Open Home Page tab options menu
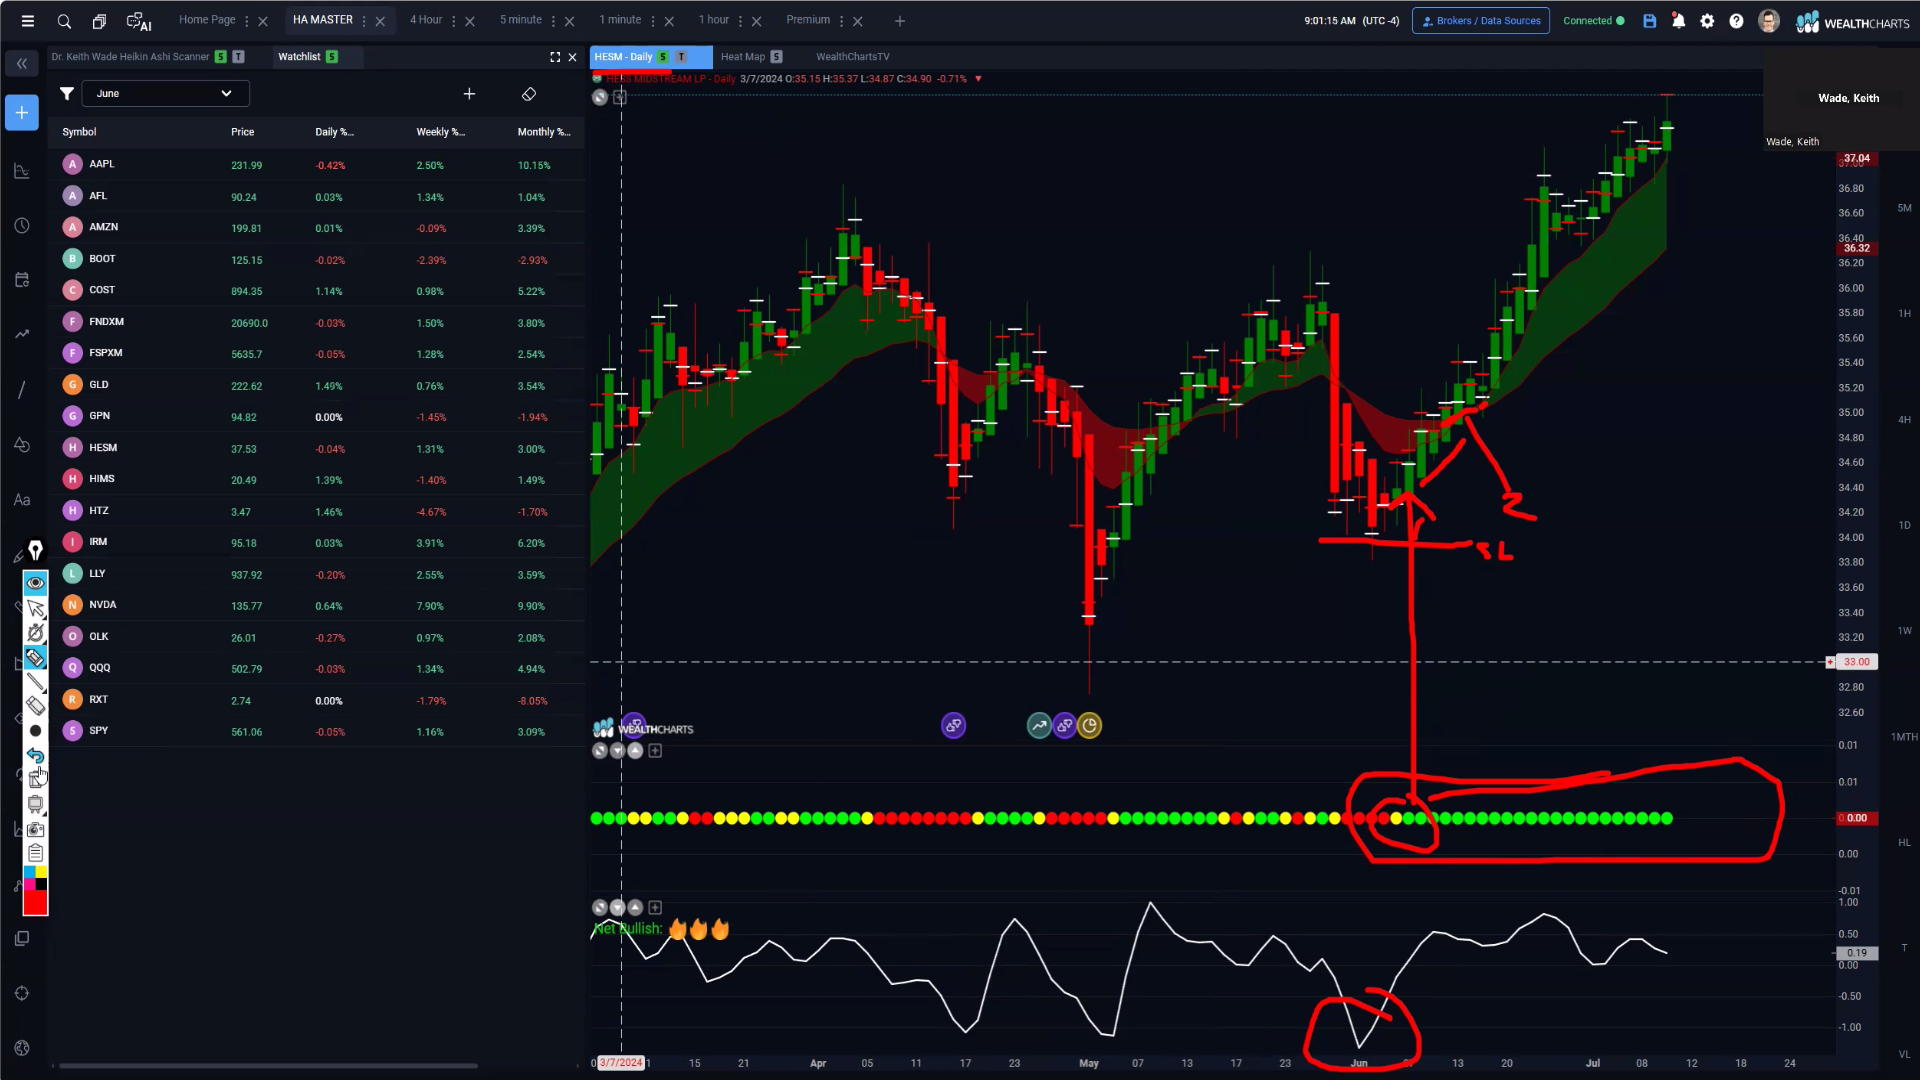The width and height of the screenshot is (1920, 1080). pyautogui.click(x=246, y=21)
